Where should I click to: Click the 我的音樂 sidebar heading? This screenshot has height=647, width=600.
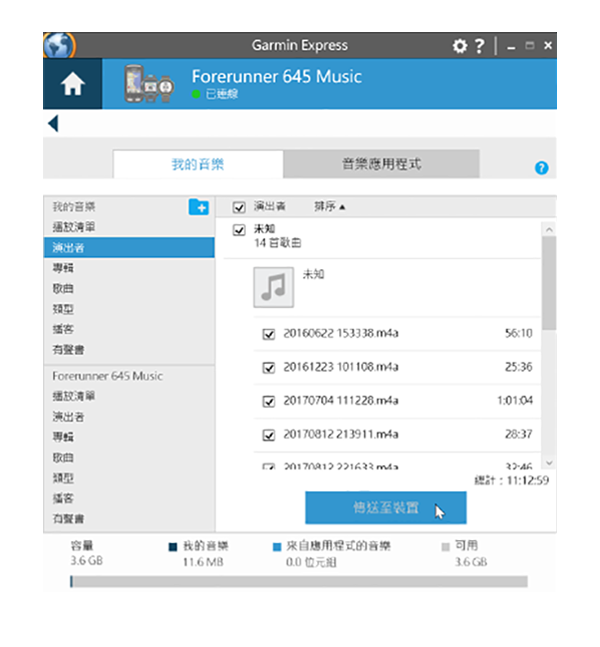click(74, 207)
